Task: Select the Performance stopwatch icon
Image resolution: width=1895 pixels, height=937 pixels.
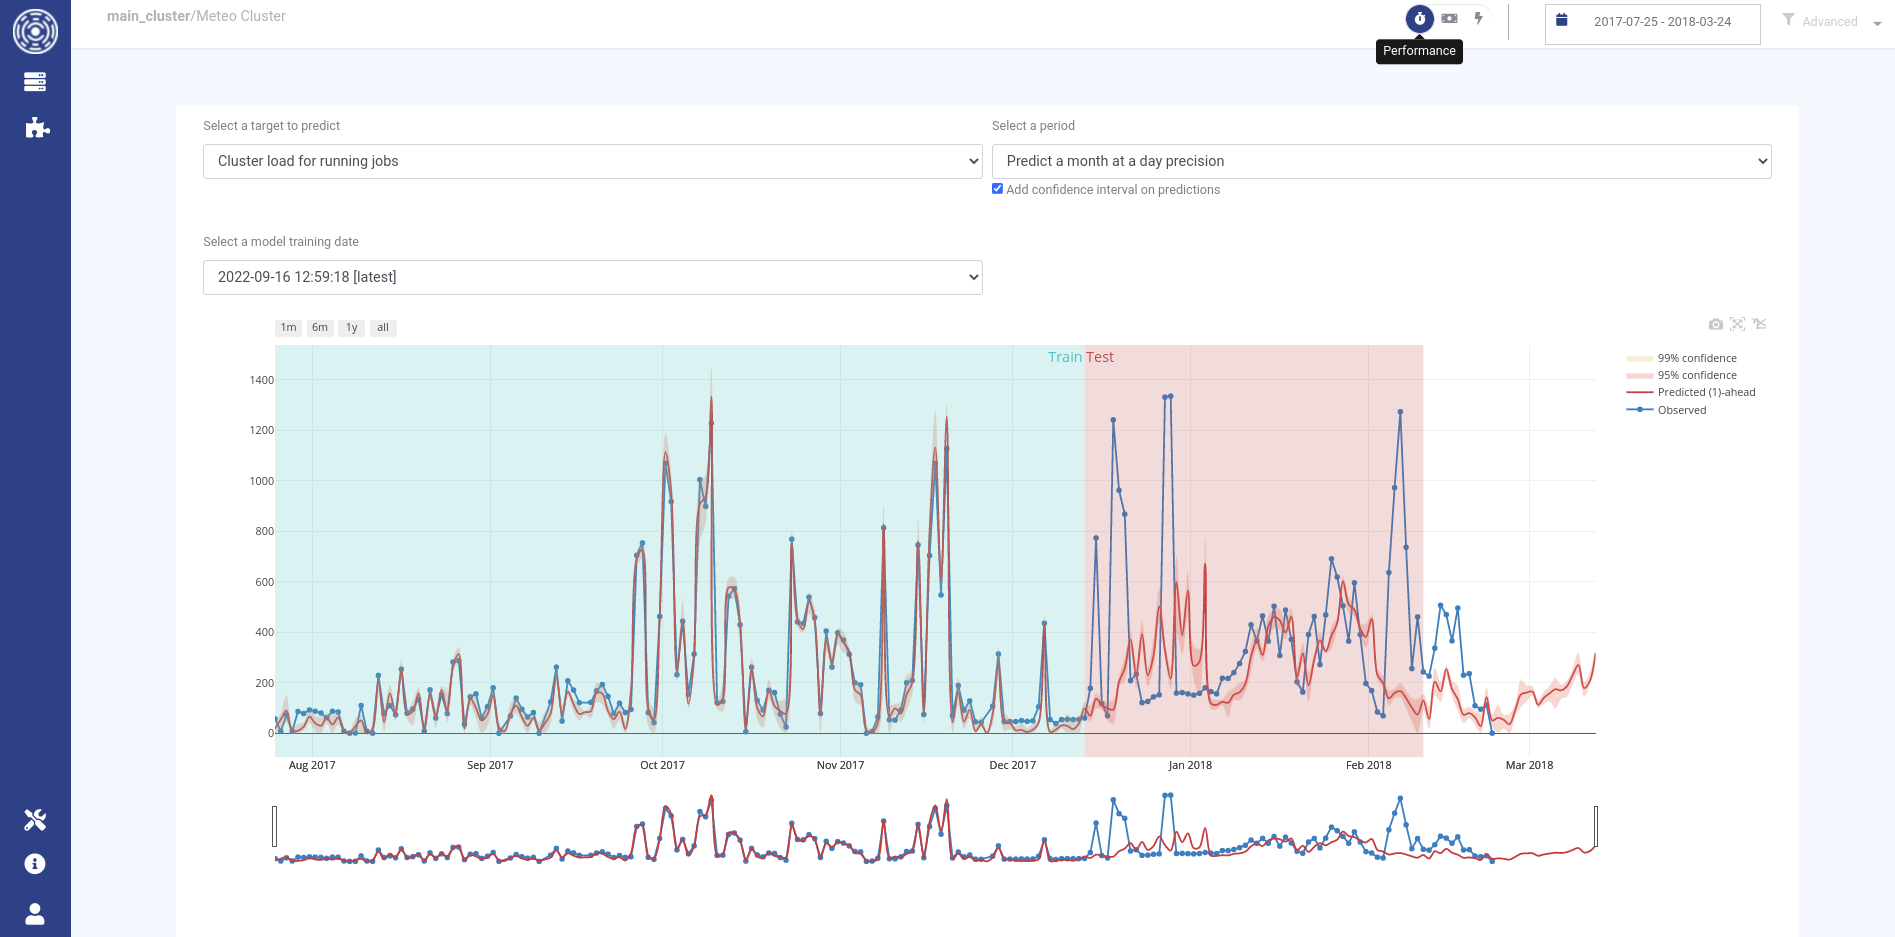Action: (x=1419, y=19)
